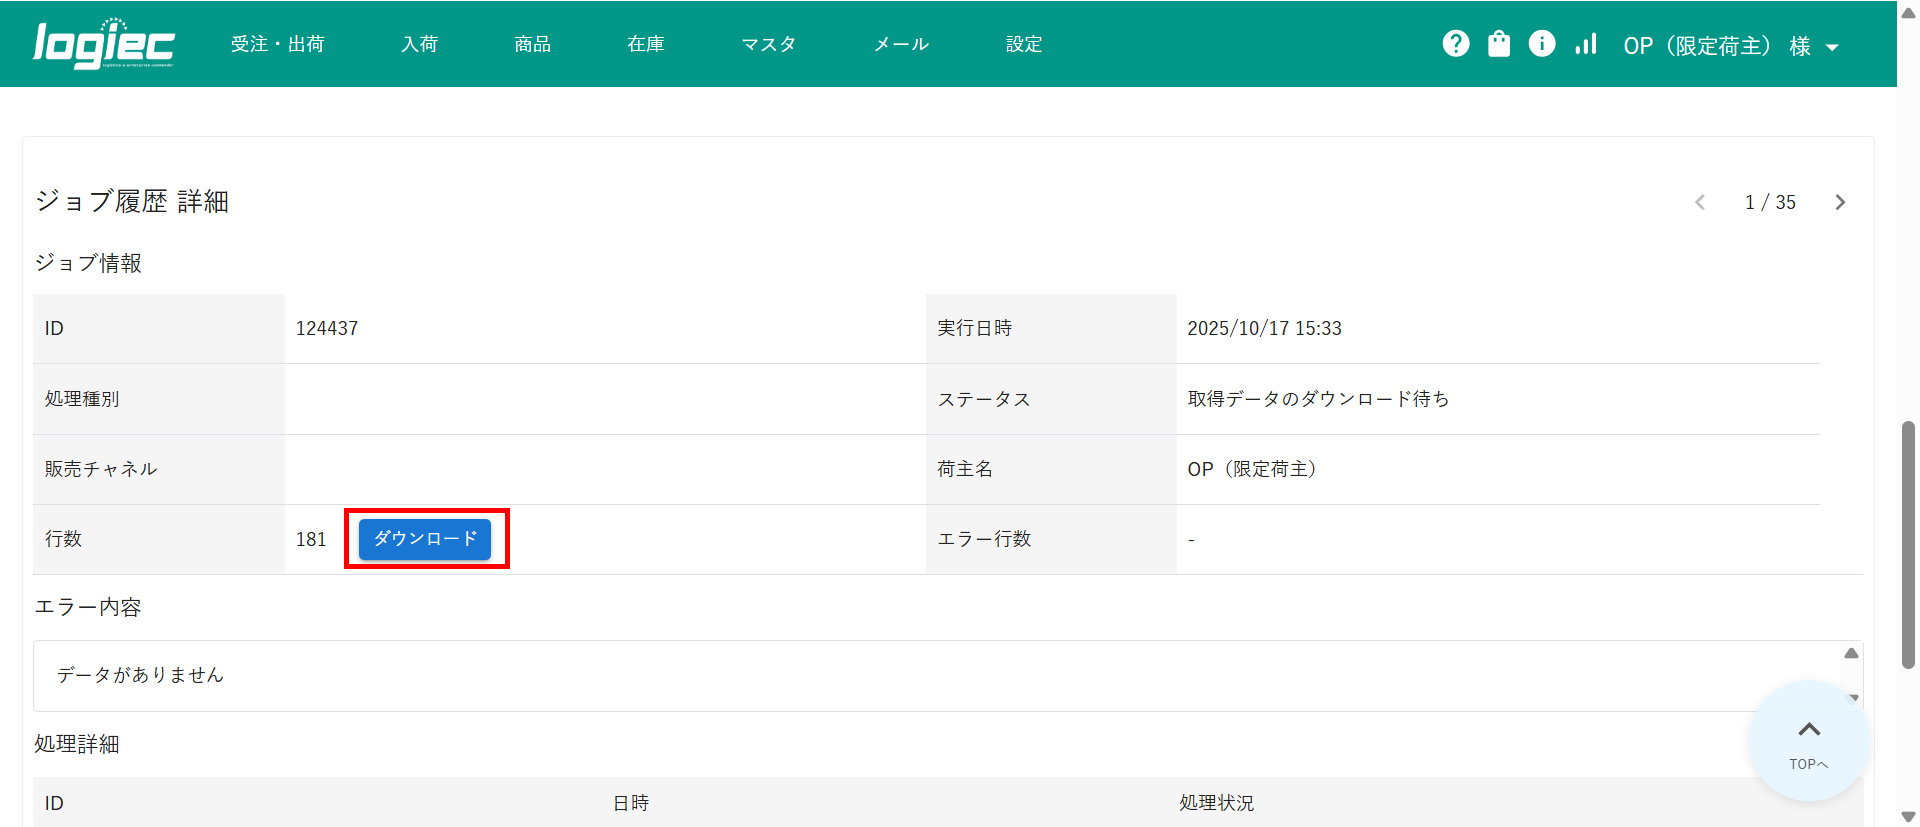Open the 入荷 menu
The image size is (1920, 827).
click(x=419, y=44)
